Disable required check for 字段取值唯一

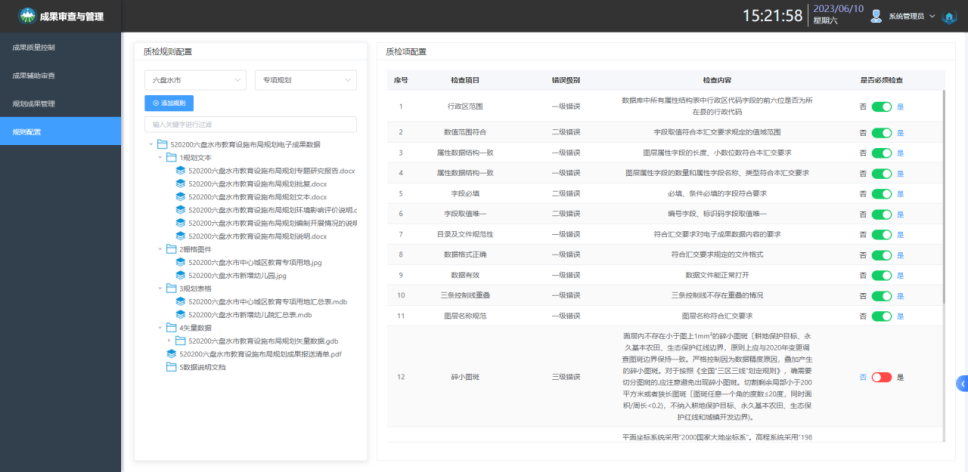882,214
